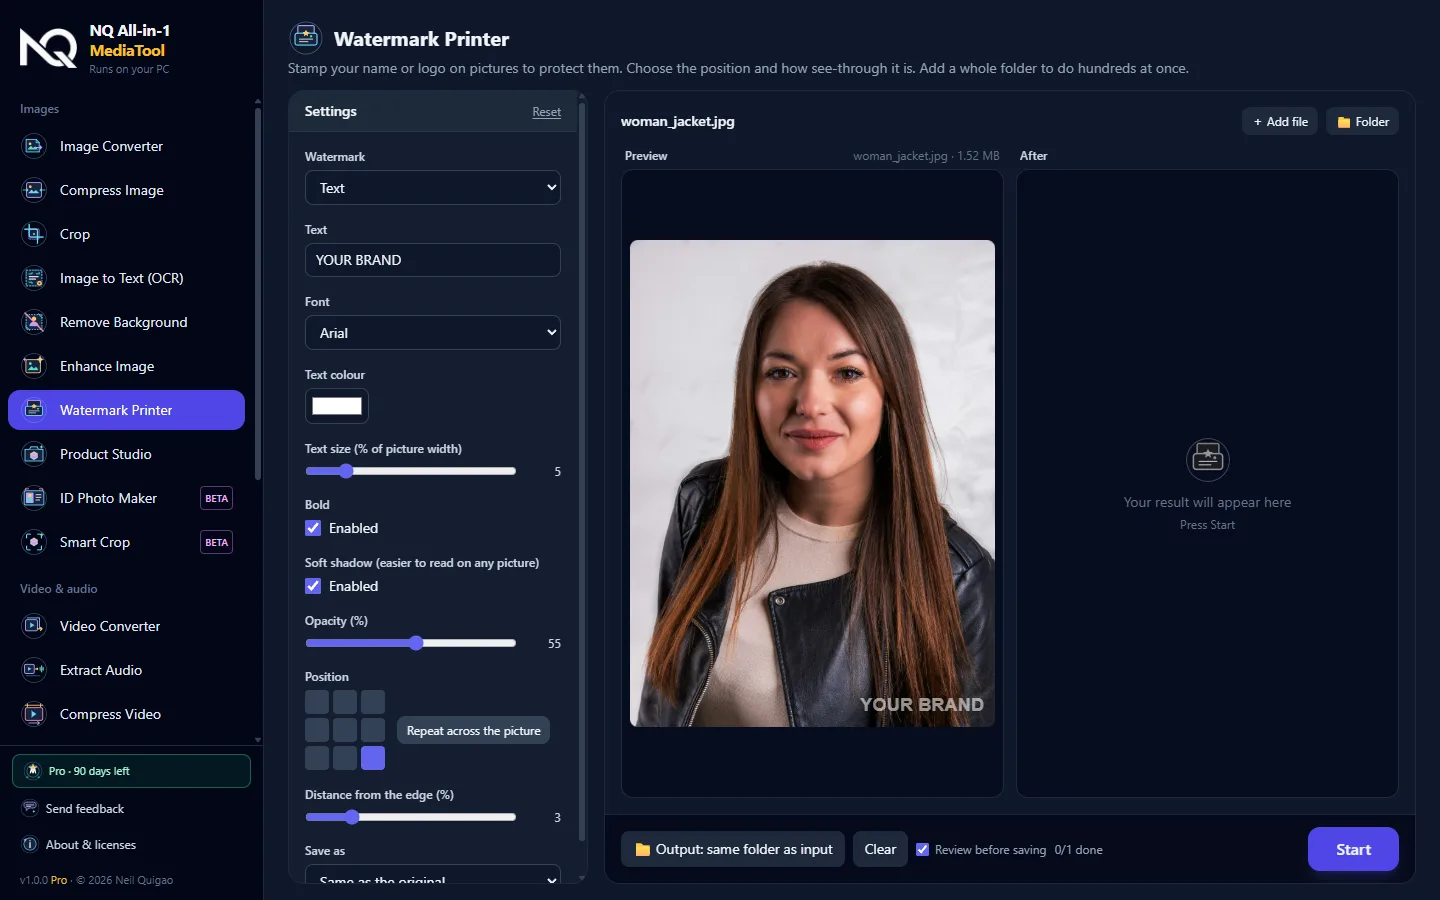The width and height of the screenshot is (1440, 900).
Task: Click the Reset settings link
Action: [x=546, y=112]
